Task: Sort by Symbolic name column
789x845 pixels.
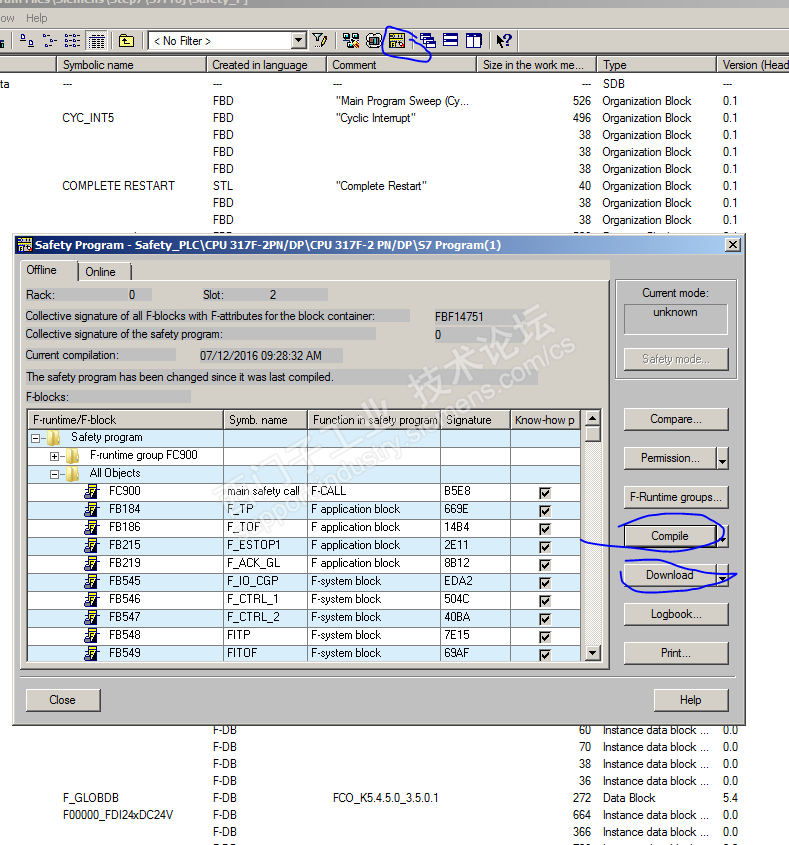Action: (132, 65)
